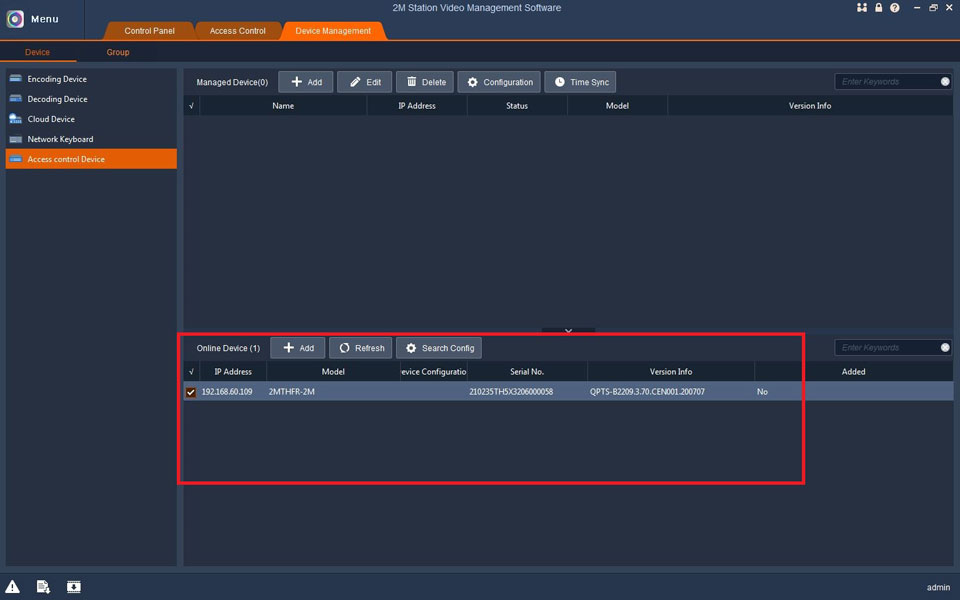Collapse the panel using the divider chevron
960x600 pixels.
click(568, 330)
